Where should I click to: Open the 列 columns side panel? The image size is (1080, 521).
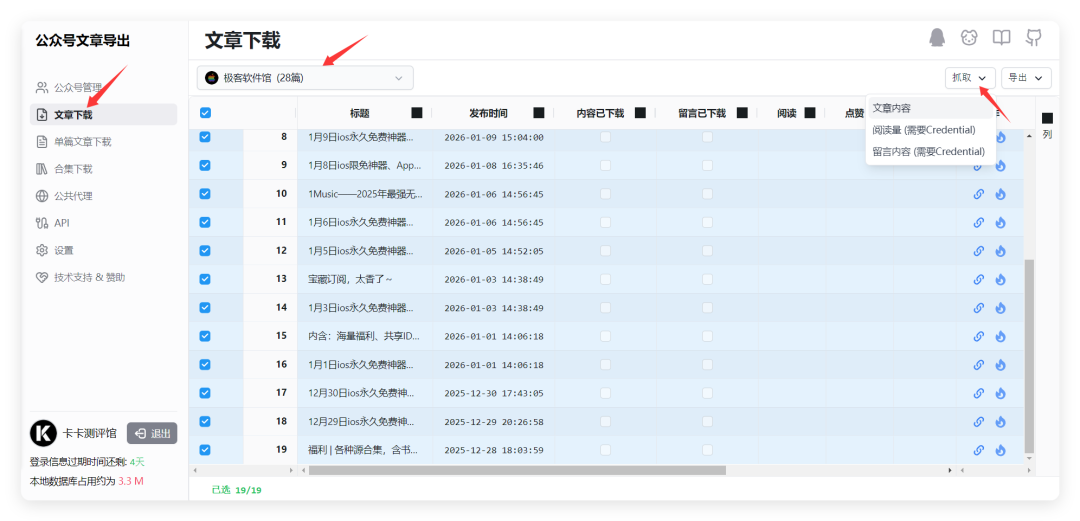(1047, 125)
